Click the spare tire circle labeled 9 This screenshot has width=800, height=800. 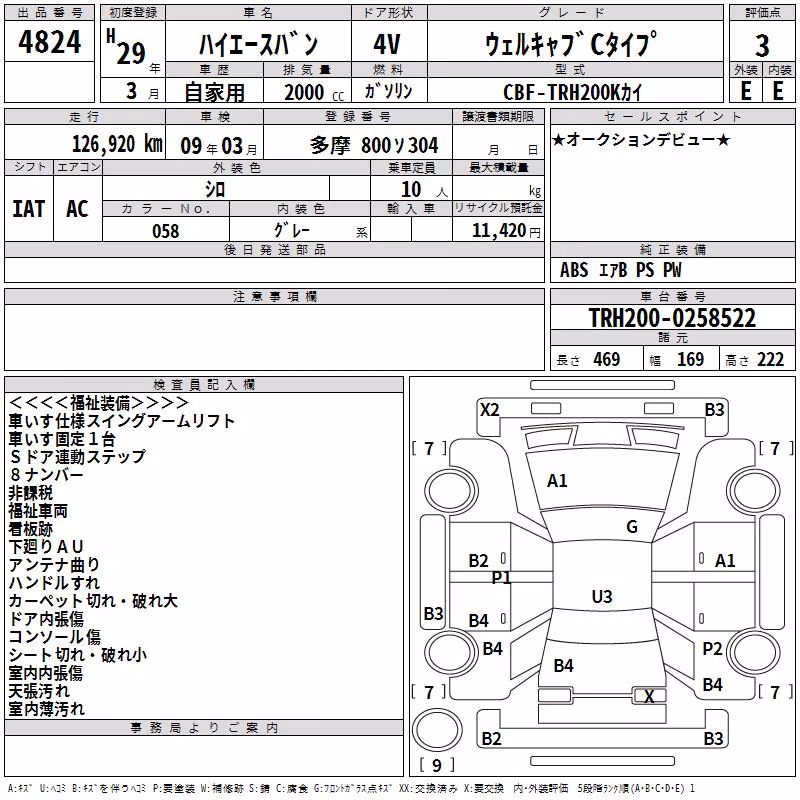click(437, 731)
